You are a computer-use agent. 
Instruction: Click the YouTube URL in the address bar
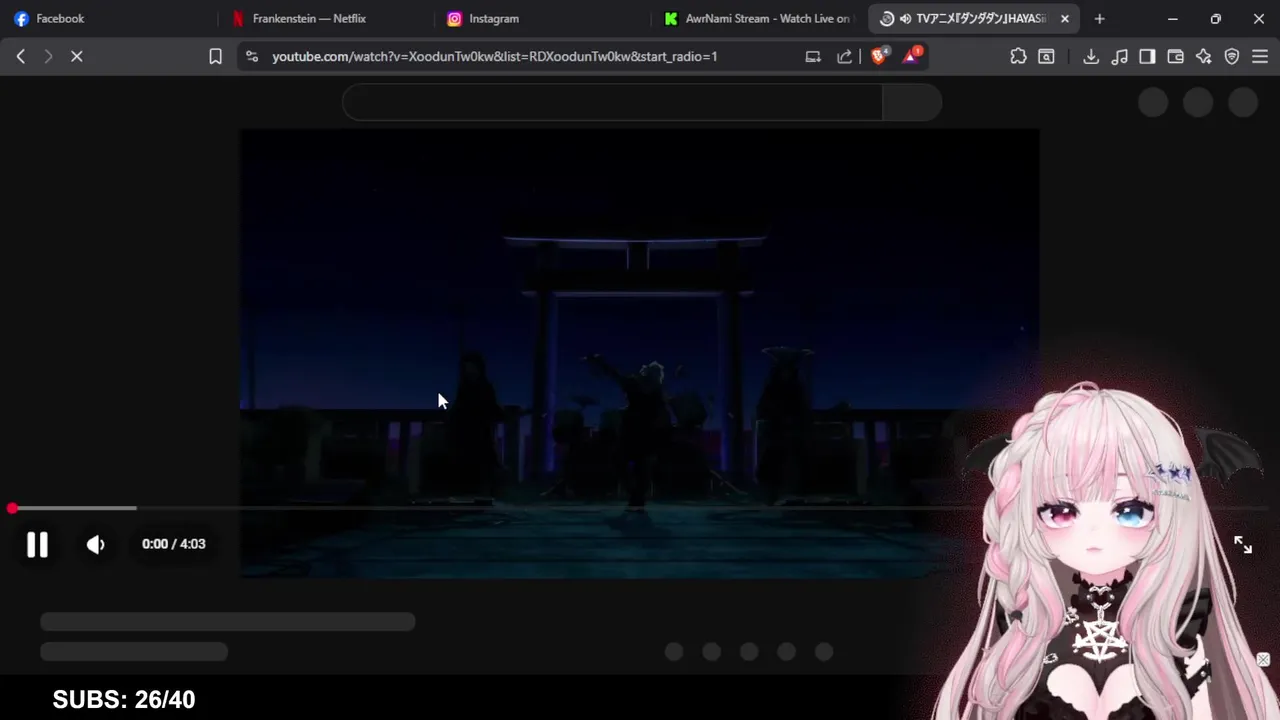pos(495,57)
